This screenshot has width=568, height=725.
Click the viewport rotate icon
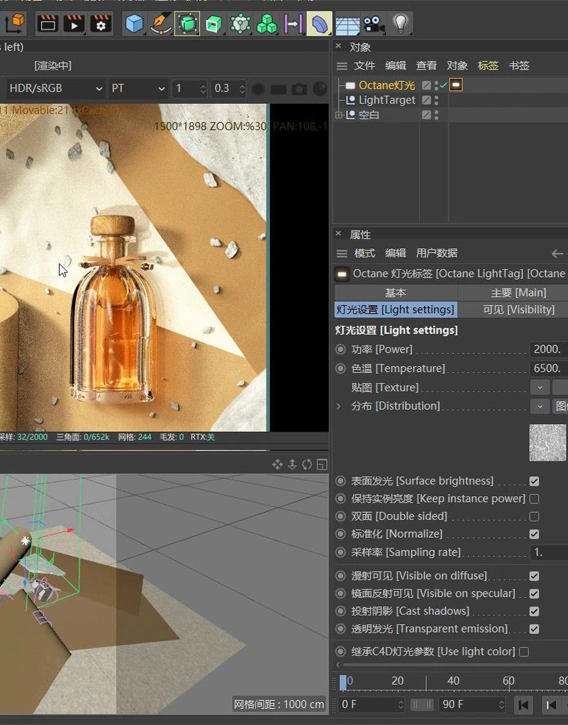click(307, 464)
